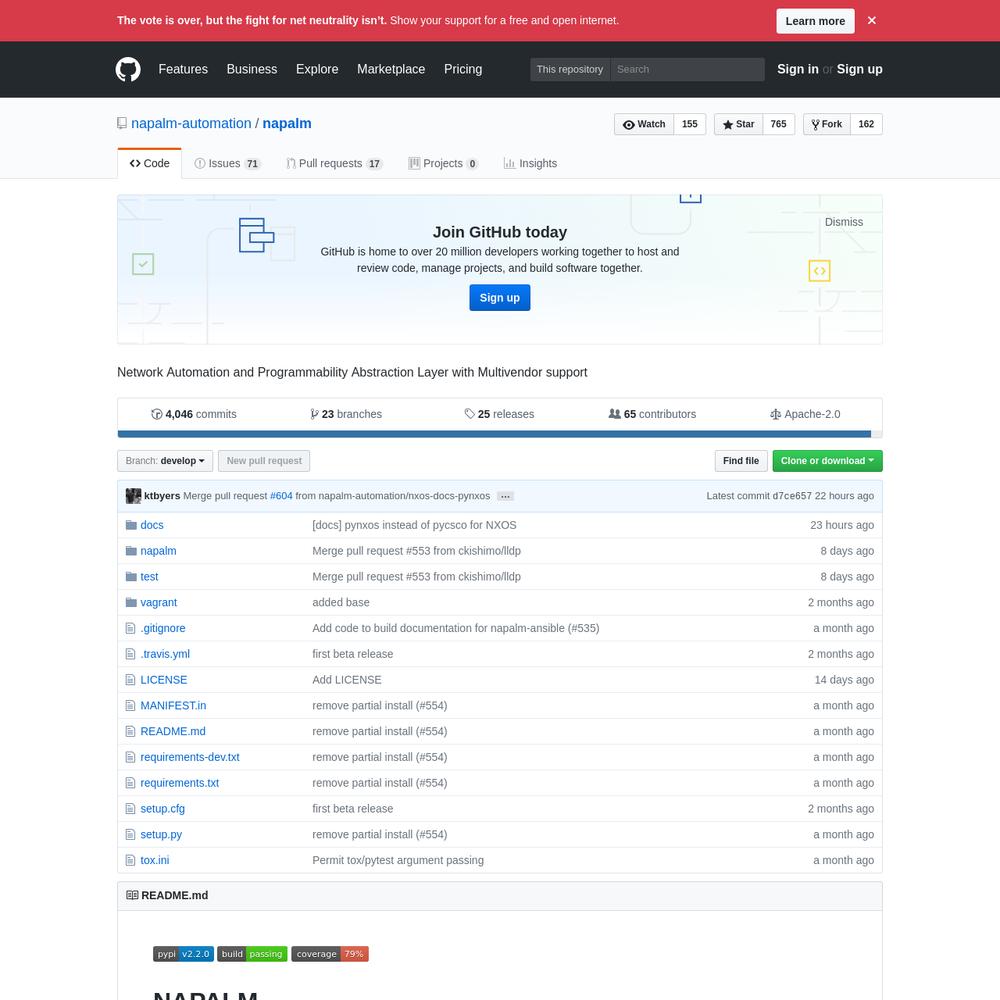View the 23 branches
Image resolution: width=1000 pixels, height=1000 pixels.
[x=346, y=414]
